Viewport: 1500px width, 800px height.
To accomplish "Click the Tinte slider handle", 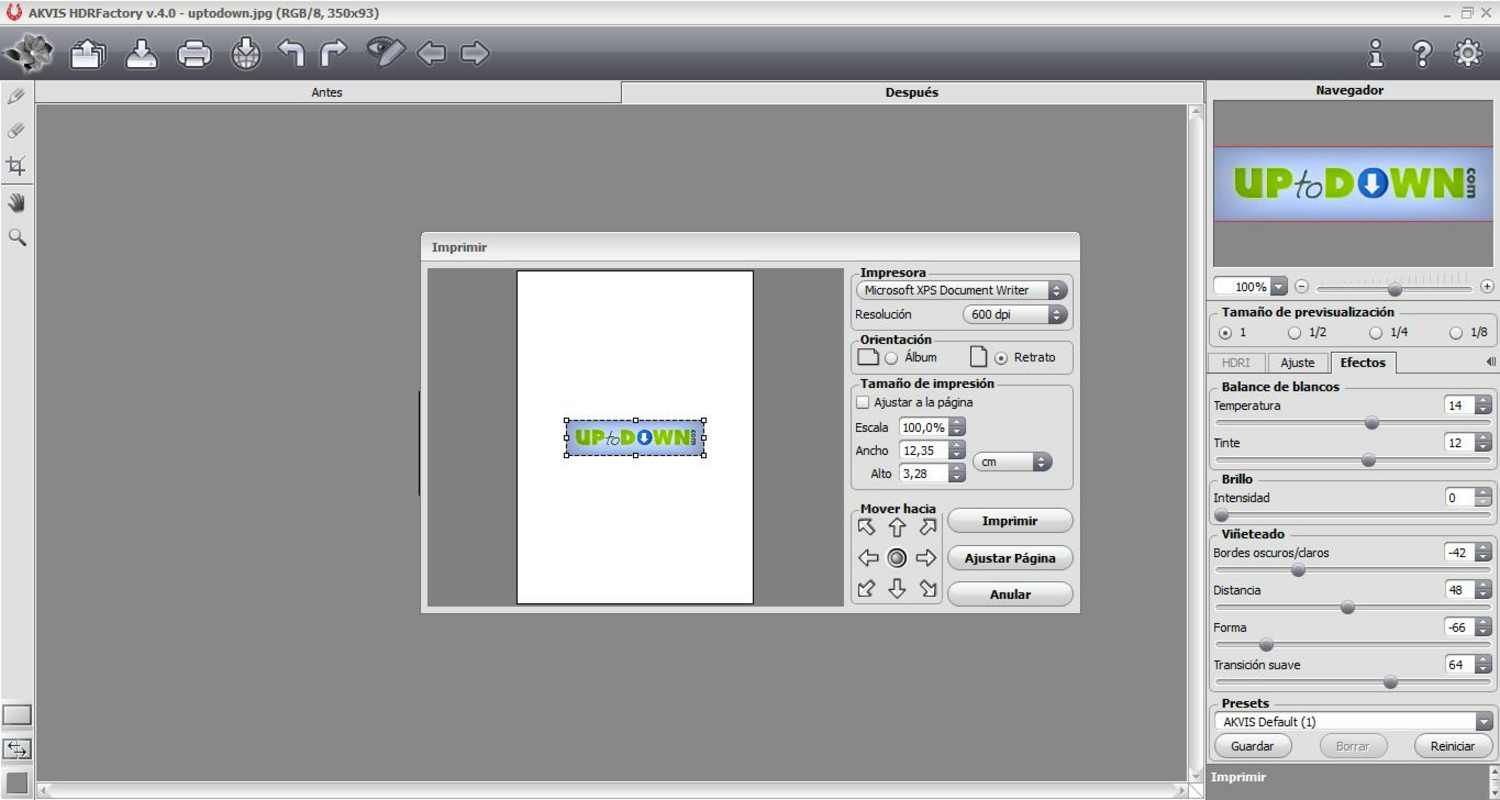I will click(x=1368, y=460).
